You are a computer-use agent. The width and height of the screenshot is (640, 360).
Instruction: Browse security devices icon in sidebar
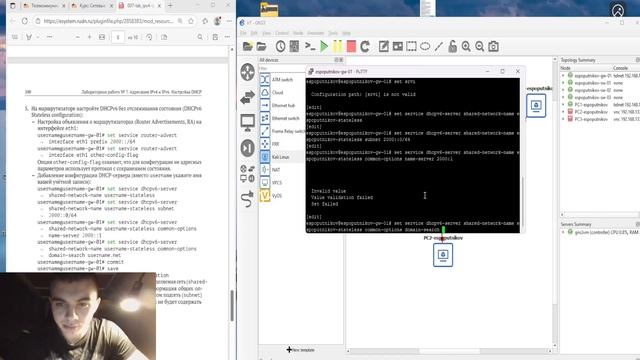point(248,148)
